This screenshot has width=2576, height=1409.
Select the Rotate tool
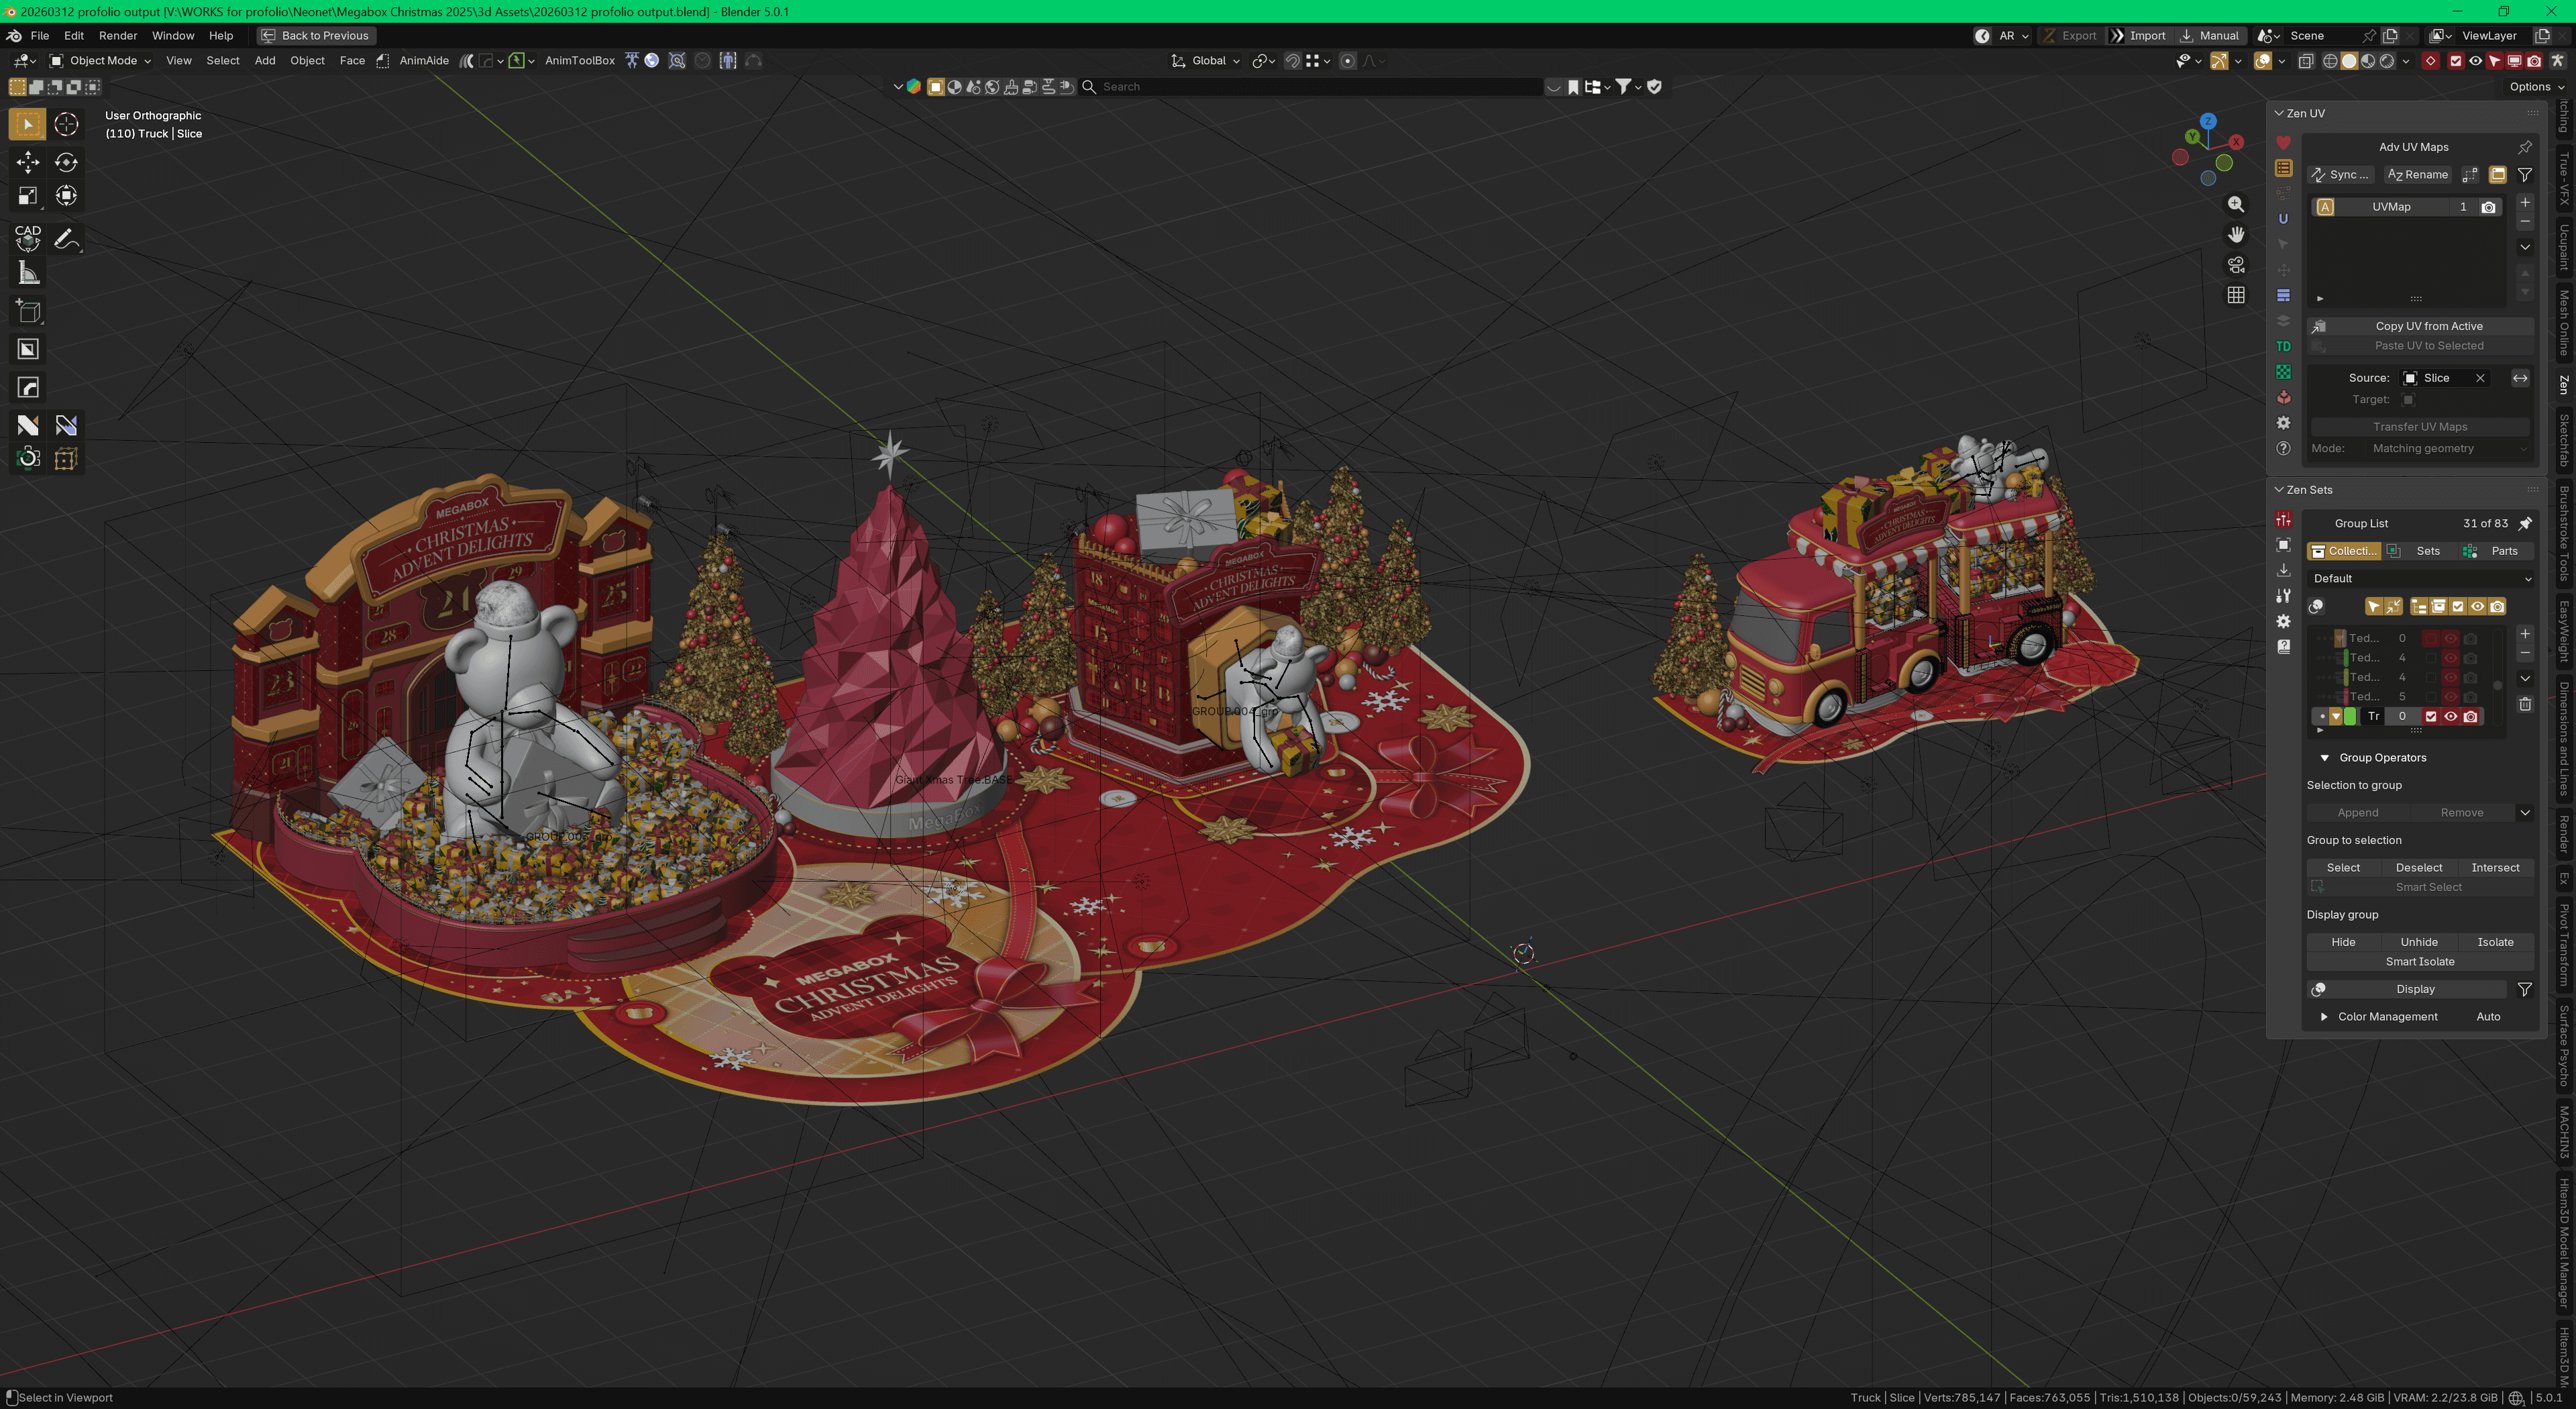[x=66, y=162]
